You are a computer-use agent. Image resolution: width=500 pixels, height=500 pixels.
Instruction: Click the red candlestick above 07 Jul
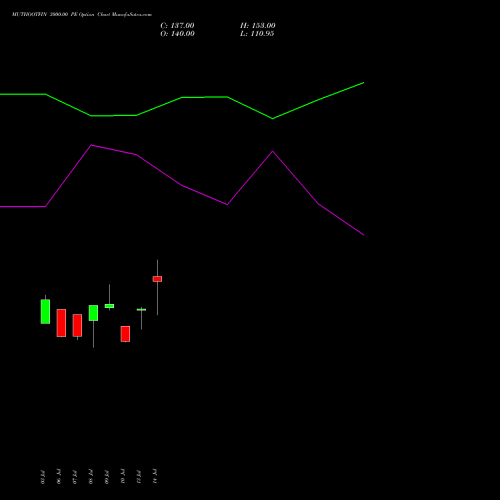[77, 325]
